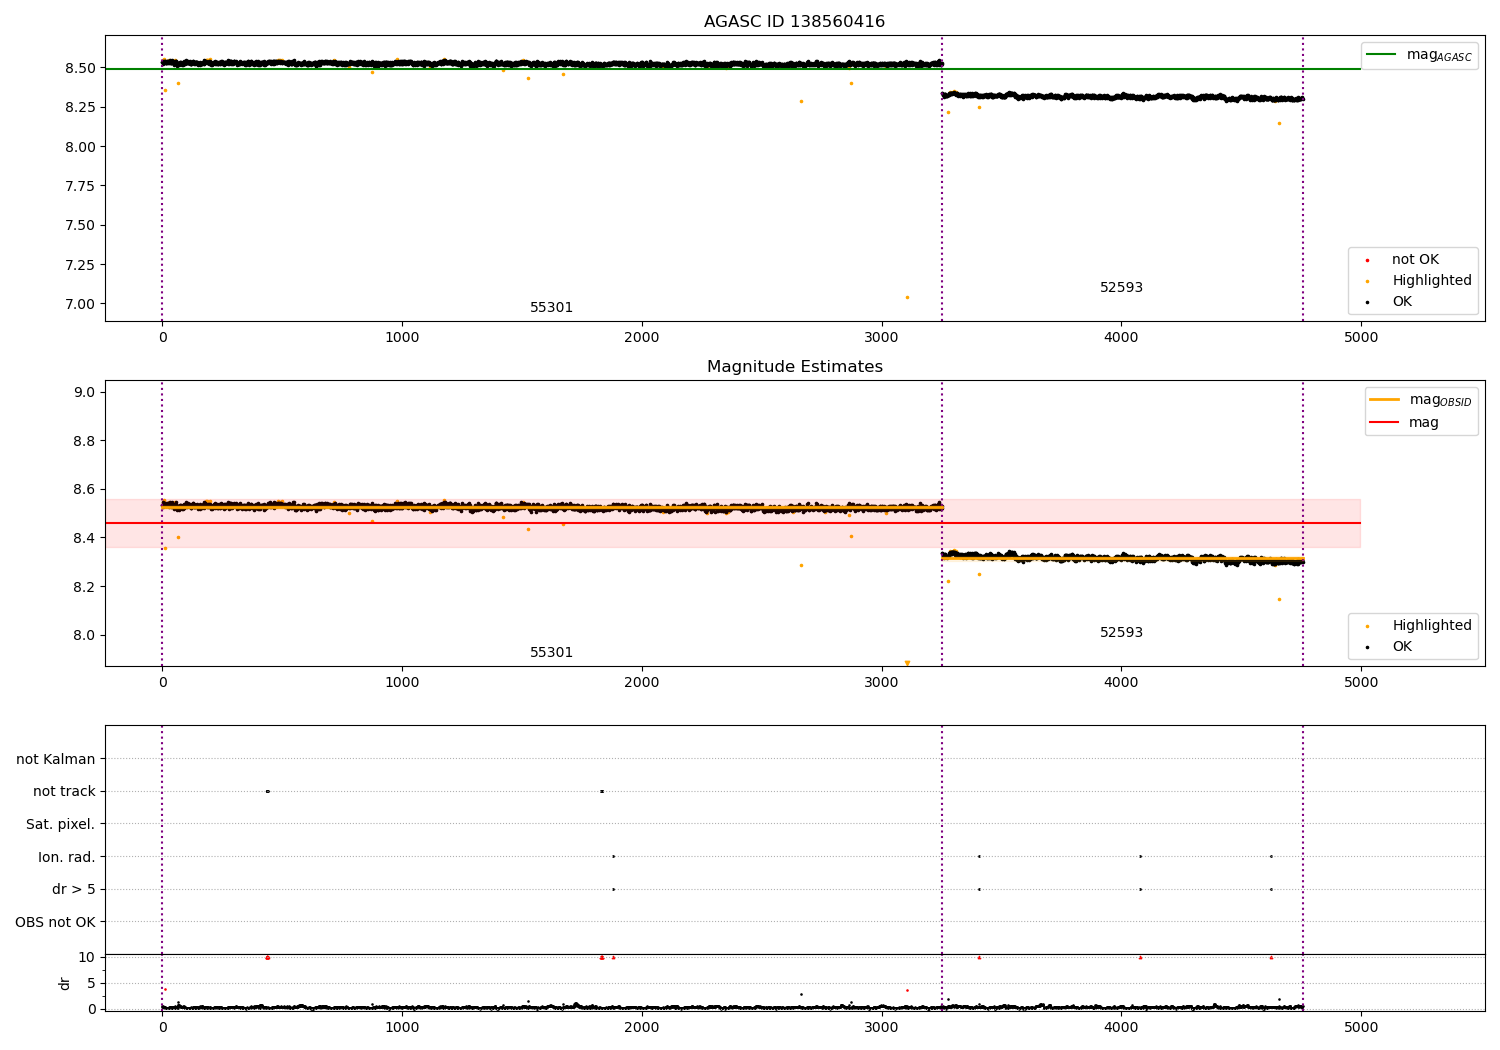Click the 'Magnitude Estimates' subplot title
This screenshot has width=1500, height=1050.
pyautogui.click(x=794, y=367)
